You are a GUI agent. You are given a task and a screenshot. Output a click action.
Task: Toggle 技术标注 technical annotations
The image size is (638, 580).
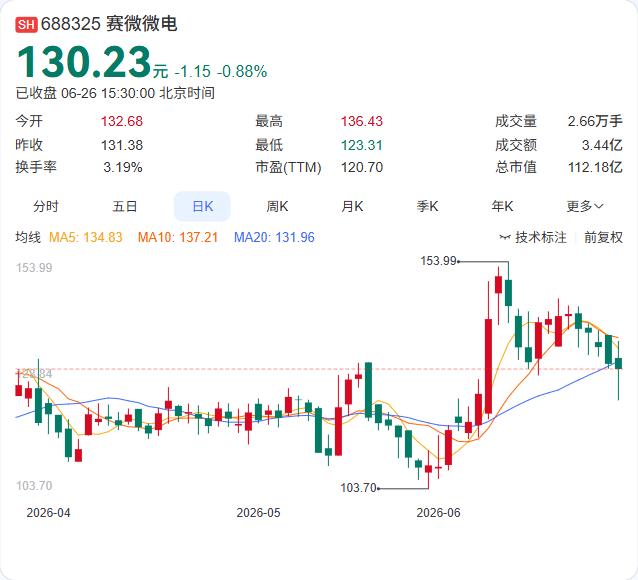click(x=540, y=237)
